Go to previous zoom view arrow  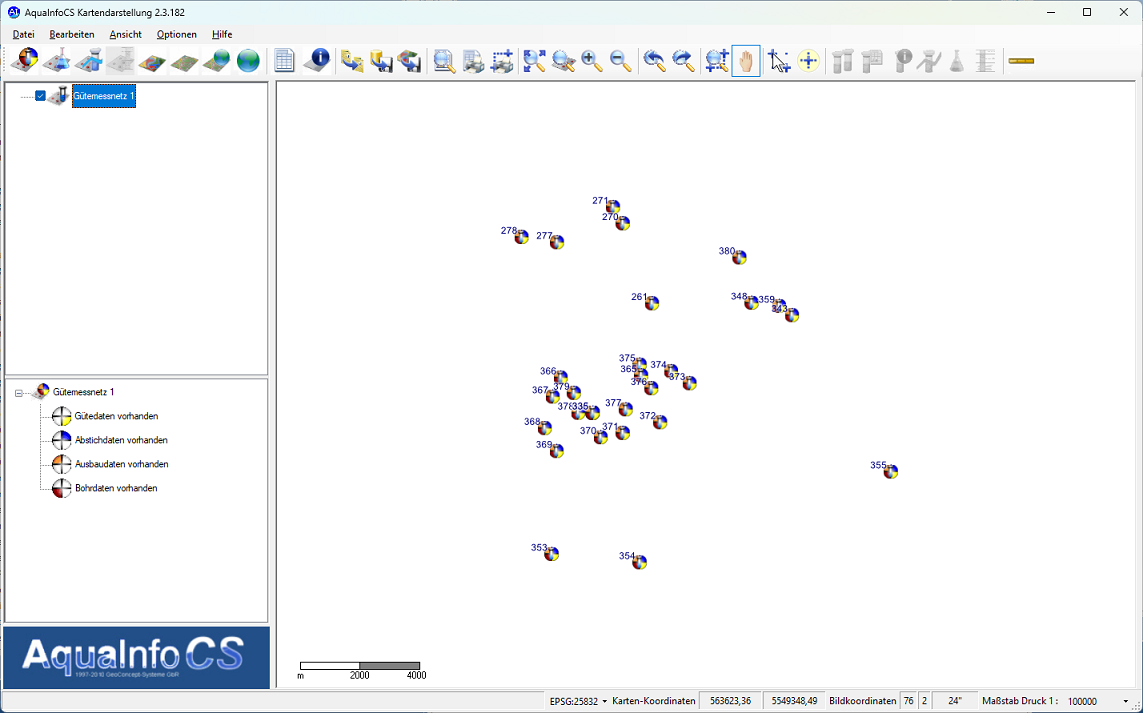tap(655, 61)
